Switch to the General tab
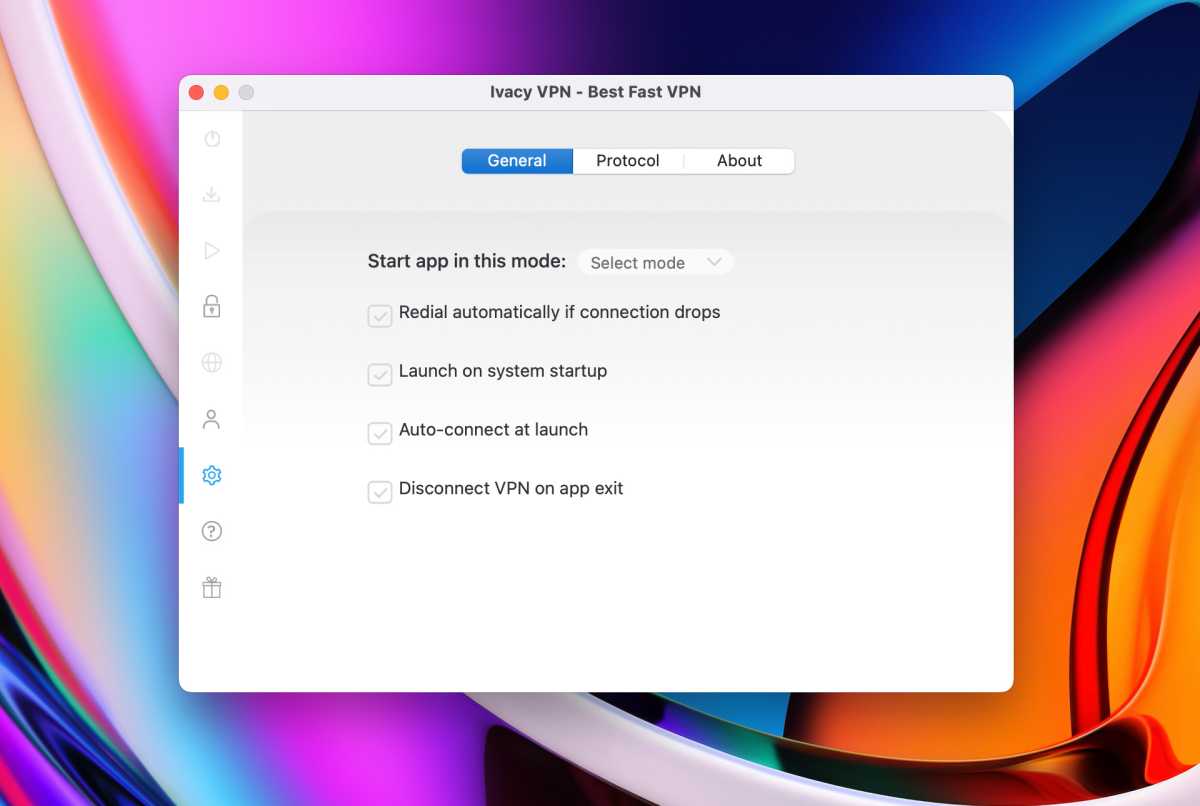The height and width of the screenshot is (806, 1200). pos(517,161)
